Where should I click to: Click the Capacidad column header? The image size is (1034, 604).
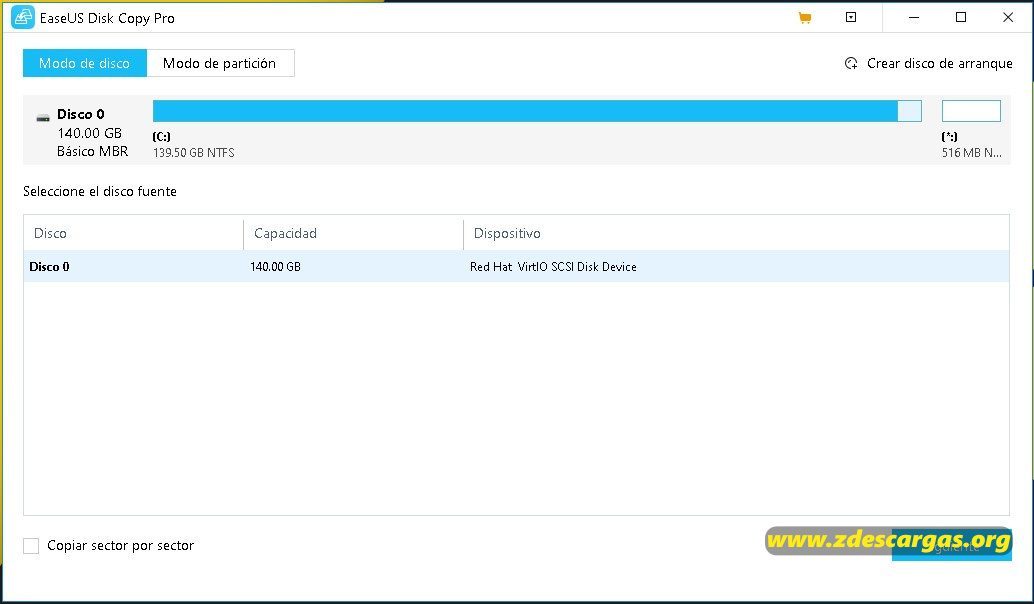coord(353,233)
